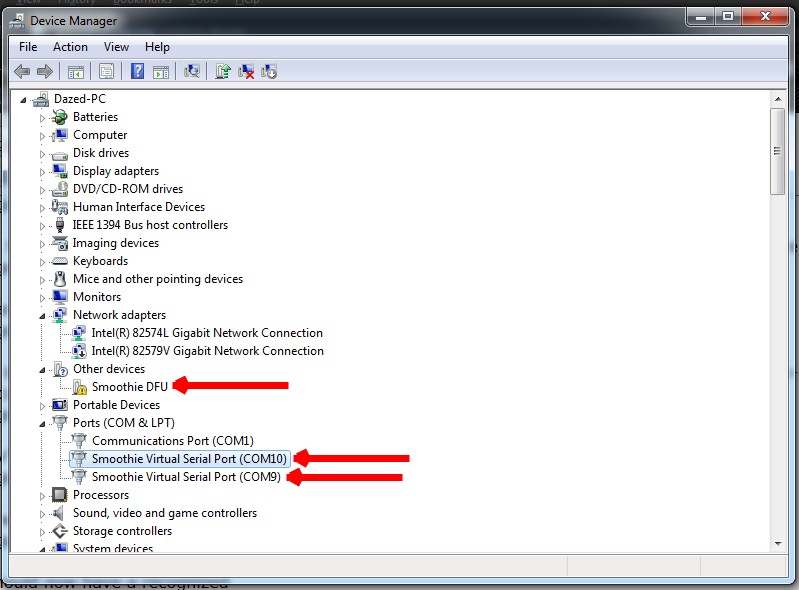The image size is (799, 590).
Task: Open the View menu
Action: pyautogui.click(x=116, y=47)
